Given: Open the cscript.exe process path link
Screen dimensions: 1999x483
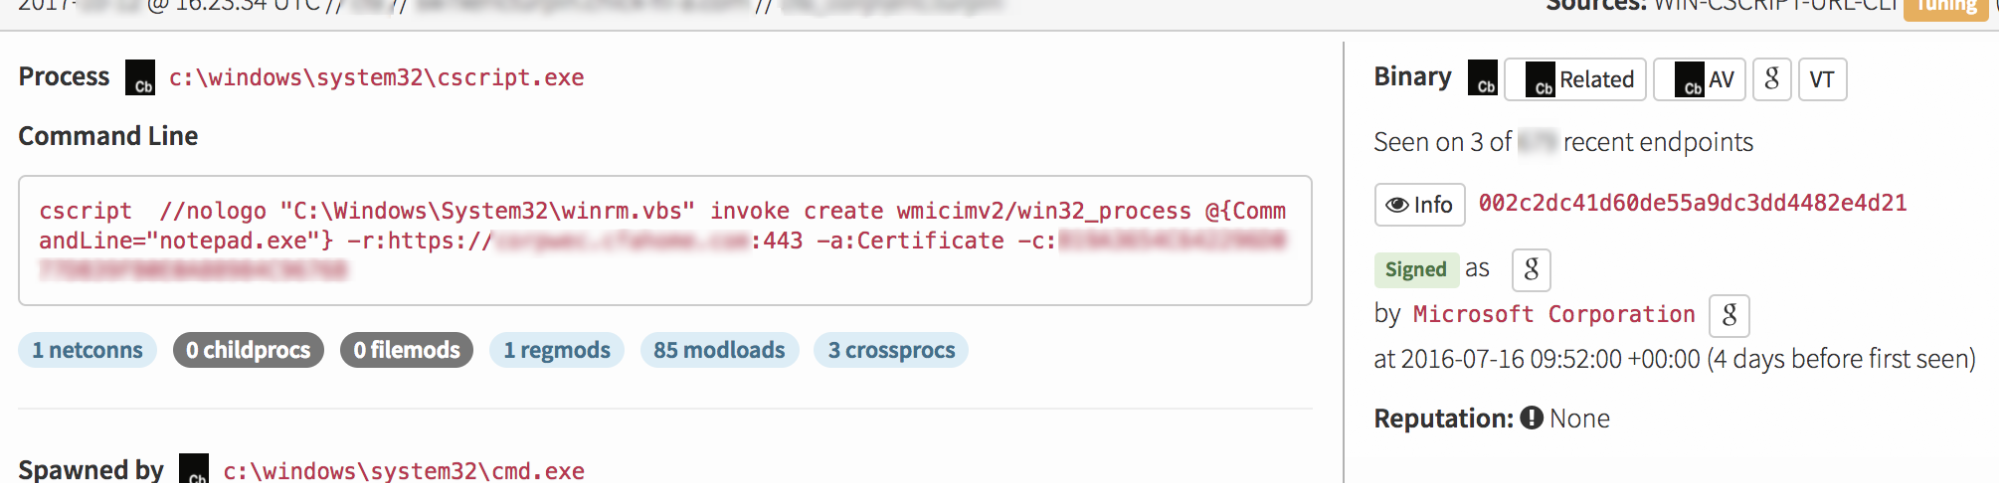Looking at the screenshot, I should point(376,78).
